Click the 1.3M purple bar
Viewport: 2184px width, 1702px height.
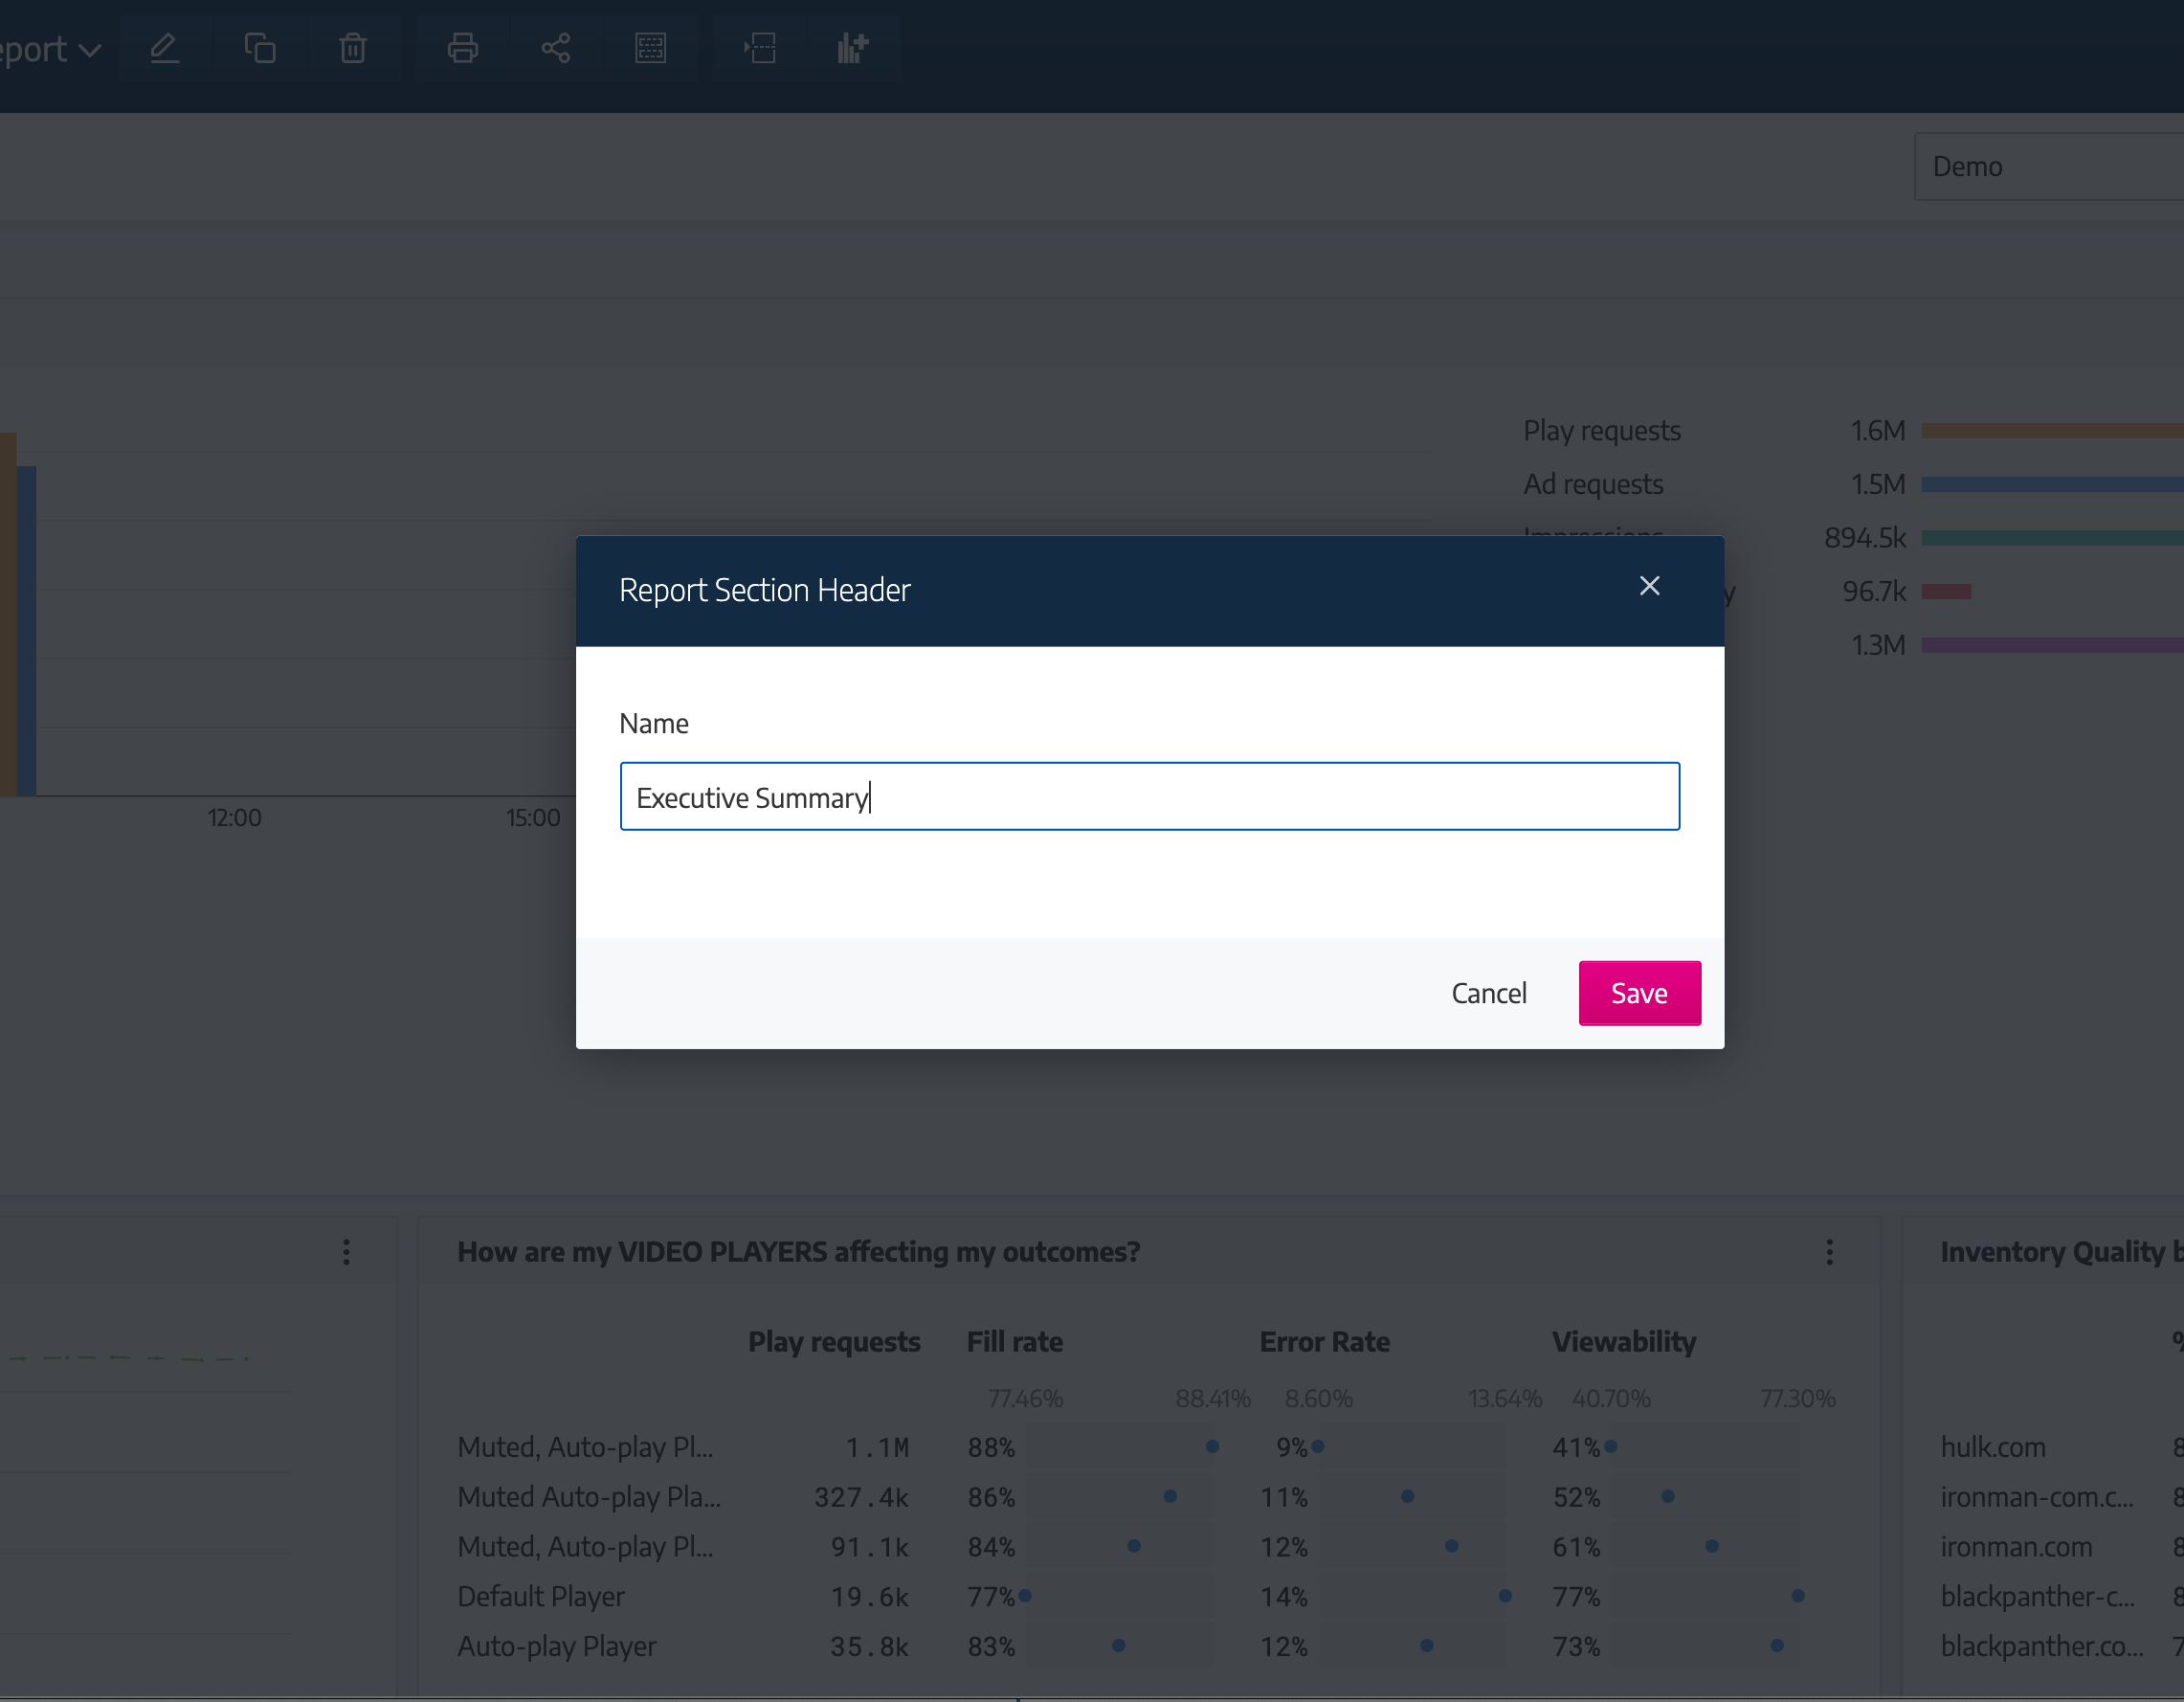pos(2052,645)
